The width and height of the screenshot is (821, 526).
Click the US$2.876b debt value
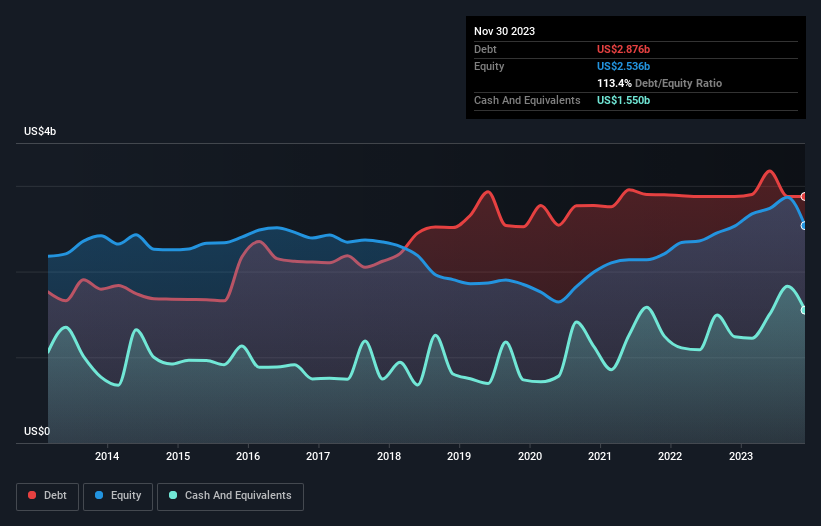(x=623, y=49)
